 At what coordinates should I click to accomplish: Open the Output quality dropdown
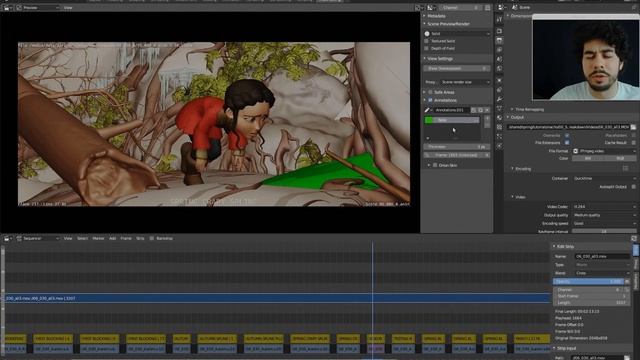[x=604, y=215]
